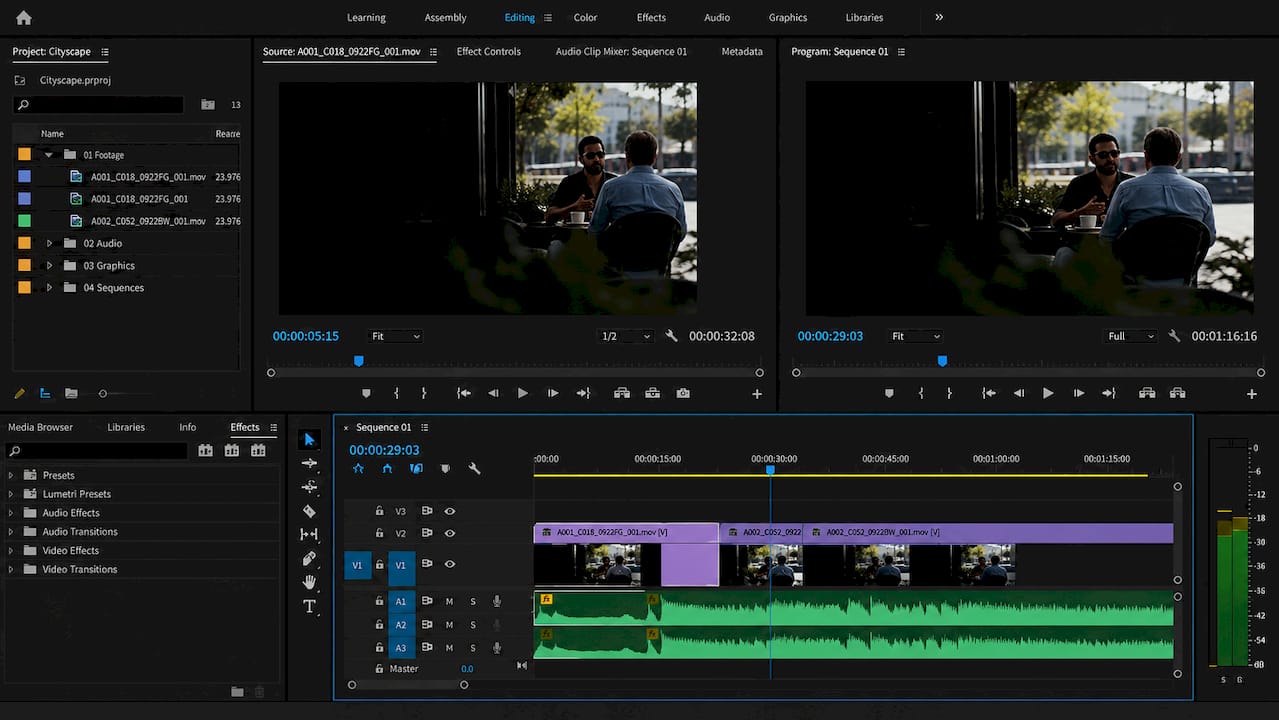Image resolution: width=1279 pixels, height=720 pixels.
Task: Toggle V3 track output eye
Action: coord(450,511)
